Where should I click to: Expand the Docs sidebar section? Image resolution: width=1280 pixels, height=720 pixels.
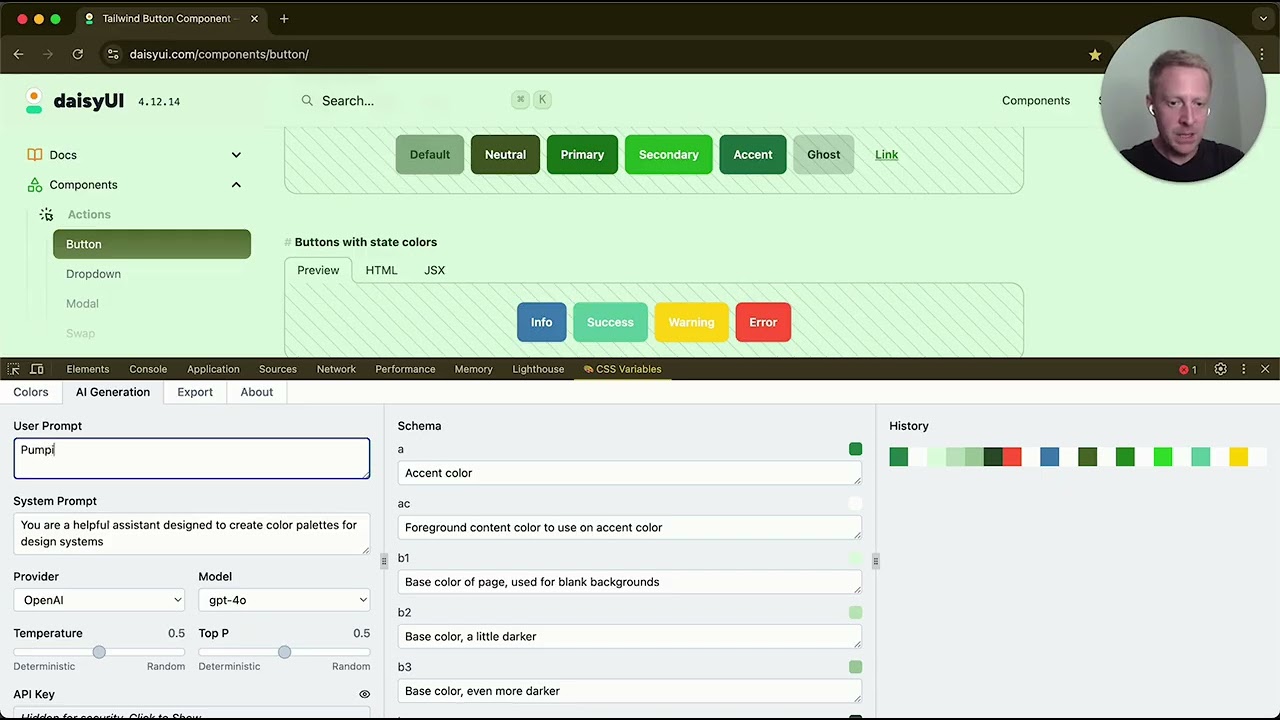236,155
